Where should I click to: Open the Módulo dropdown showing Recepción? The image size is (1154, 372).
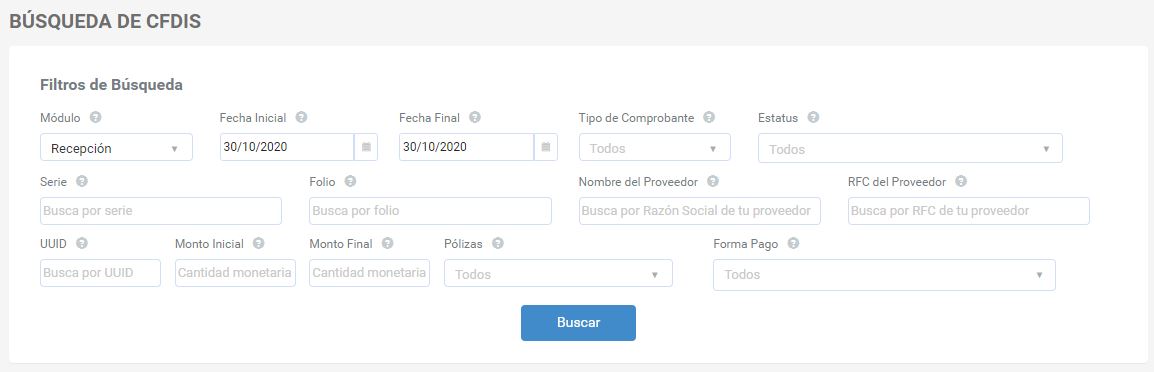pos(116,147)
